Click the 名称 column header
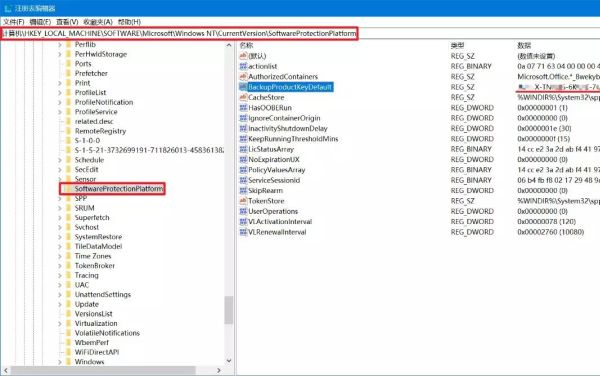This screenshot has width=600, height=376. (246, 46)
